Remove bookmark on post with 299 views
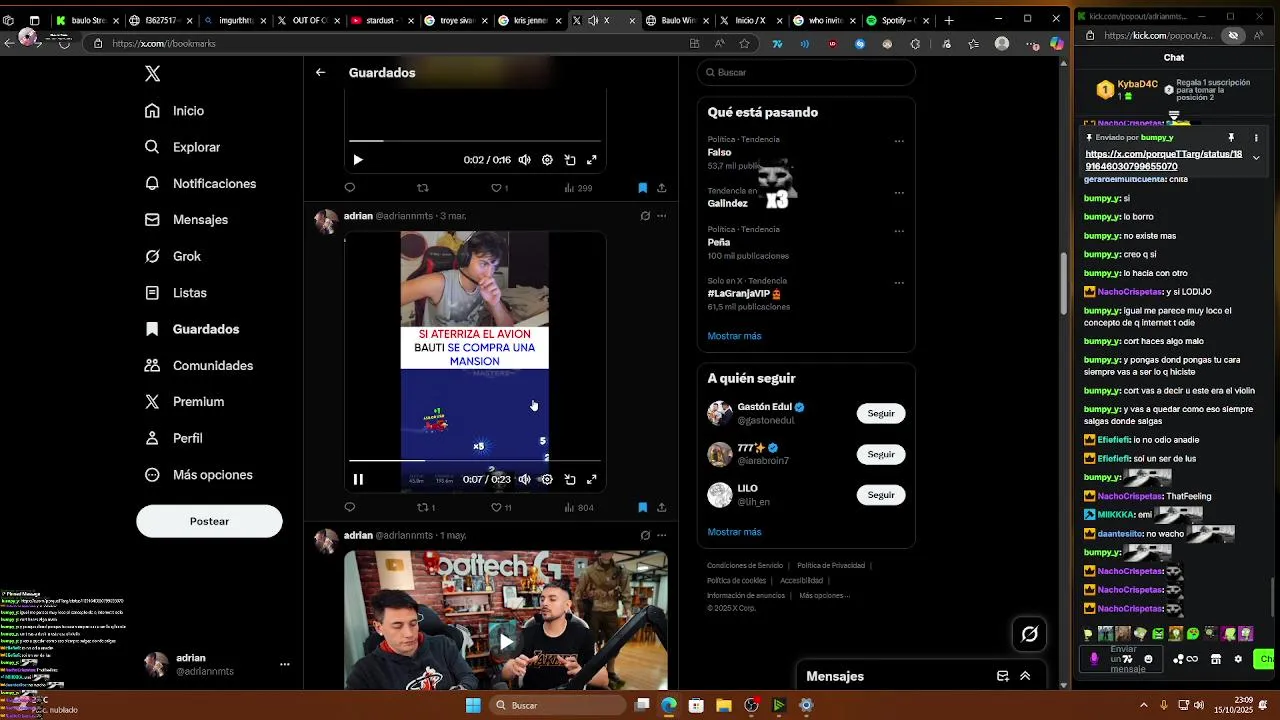This screenshot has height=720, width=1280. (642, 187)
